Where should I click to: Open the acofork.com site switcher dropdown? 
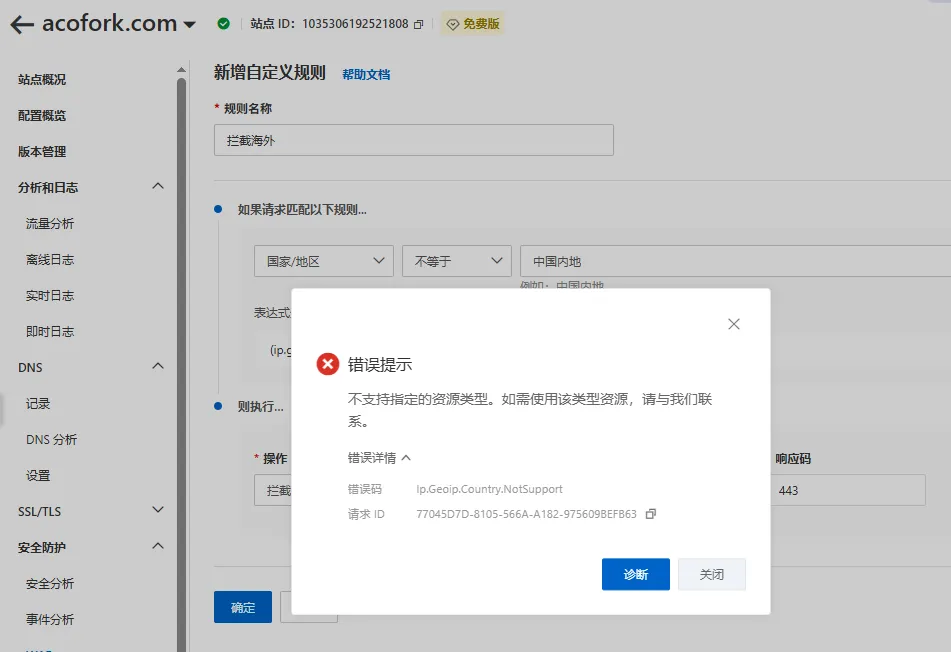(x=190, y=25)
